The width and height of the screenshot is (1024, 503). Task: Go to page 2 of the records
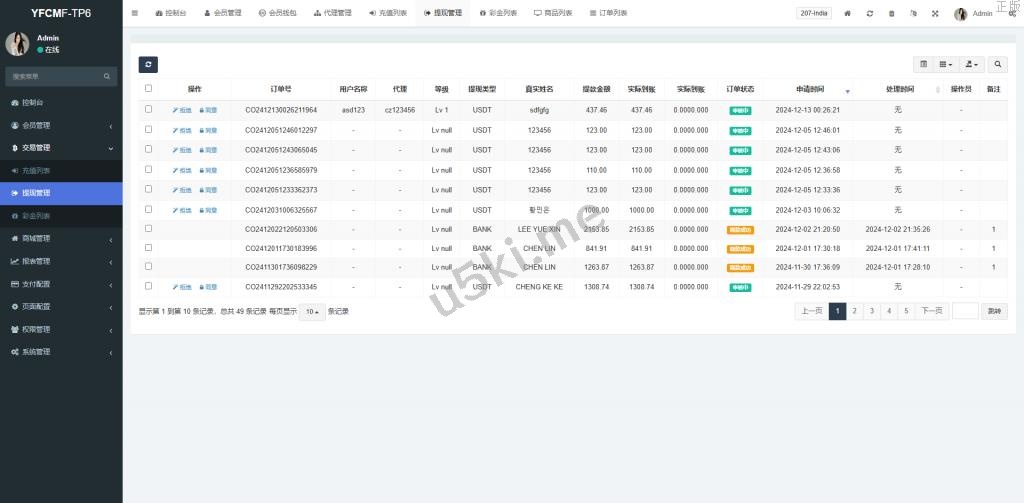coord(854,311)
